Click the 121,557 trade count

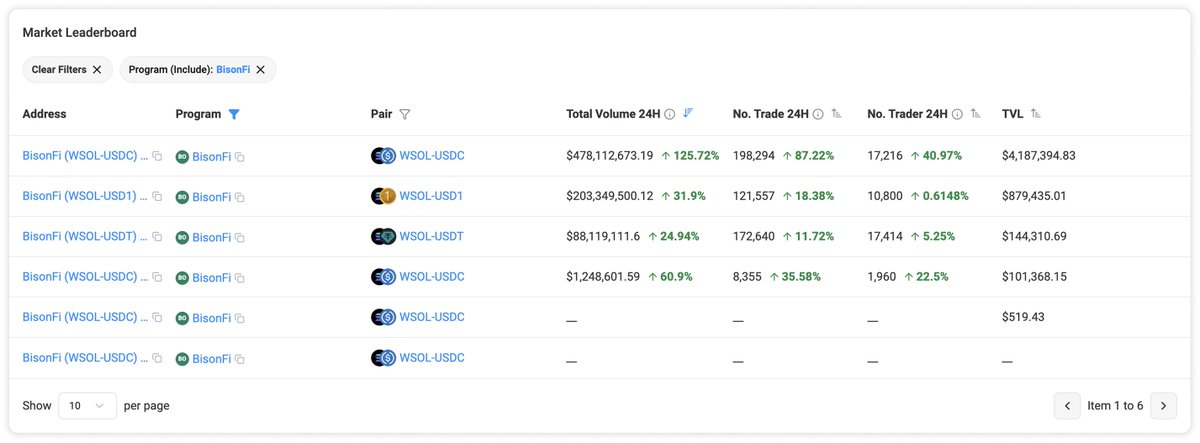[x=754, y=196]
